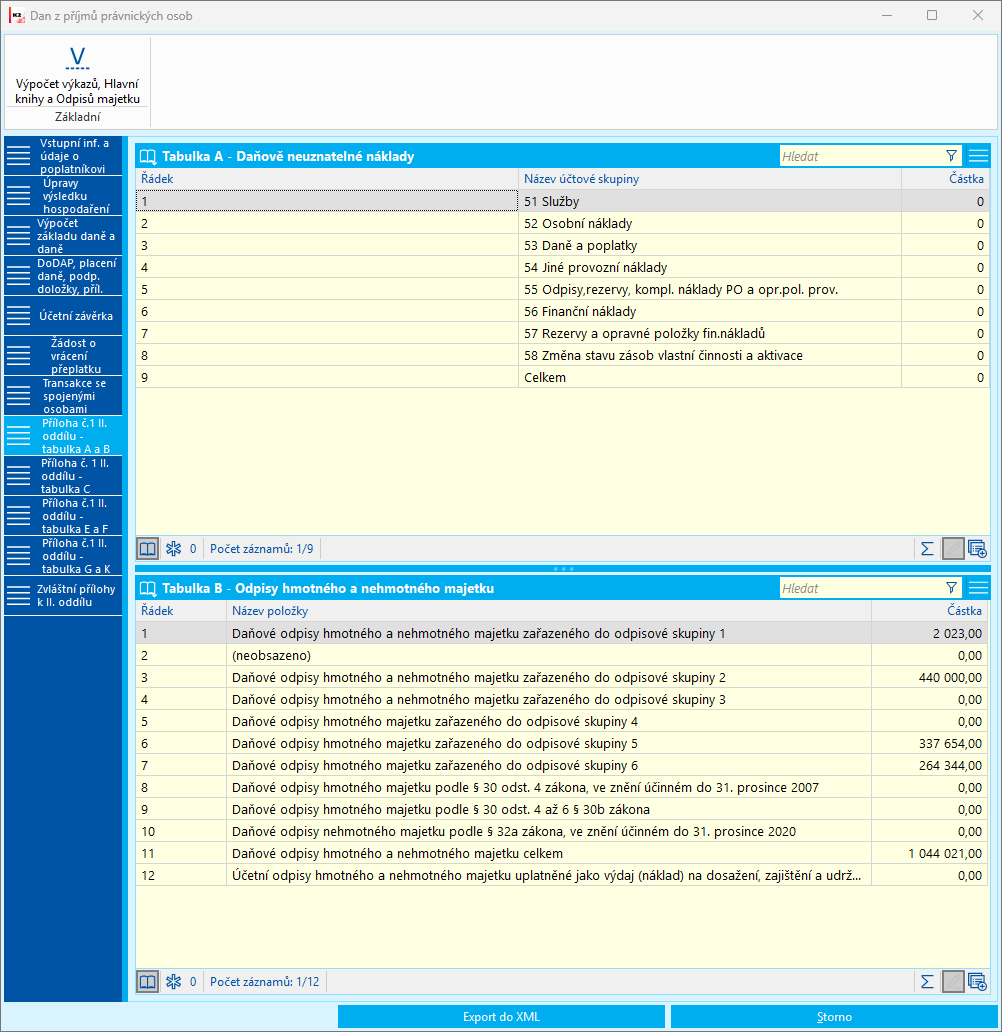Open Vstupní inf. a údaje o poplatníkovi section
Image resolution: width=1002 pixels, height=1032 pixels.
pyautogui.click(x=63, y=156)
